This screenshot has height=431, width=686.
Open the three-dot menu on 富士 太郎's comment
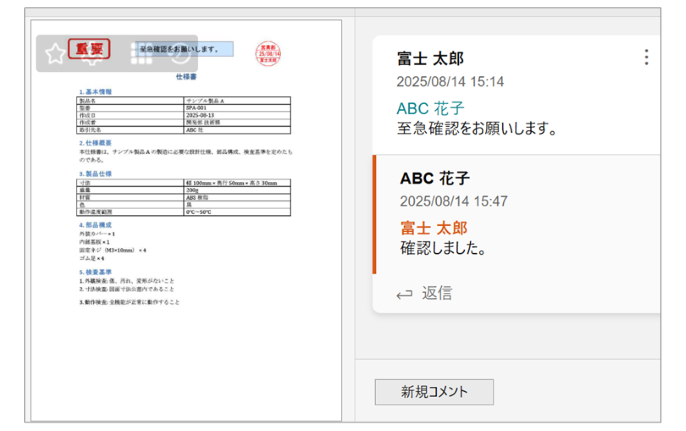coord(646,57)
